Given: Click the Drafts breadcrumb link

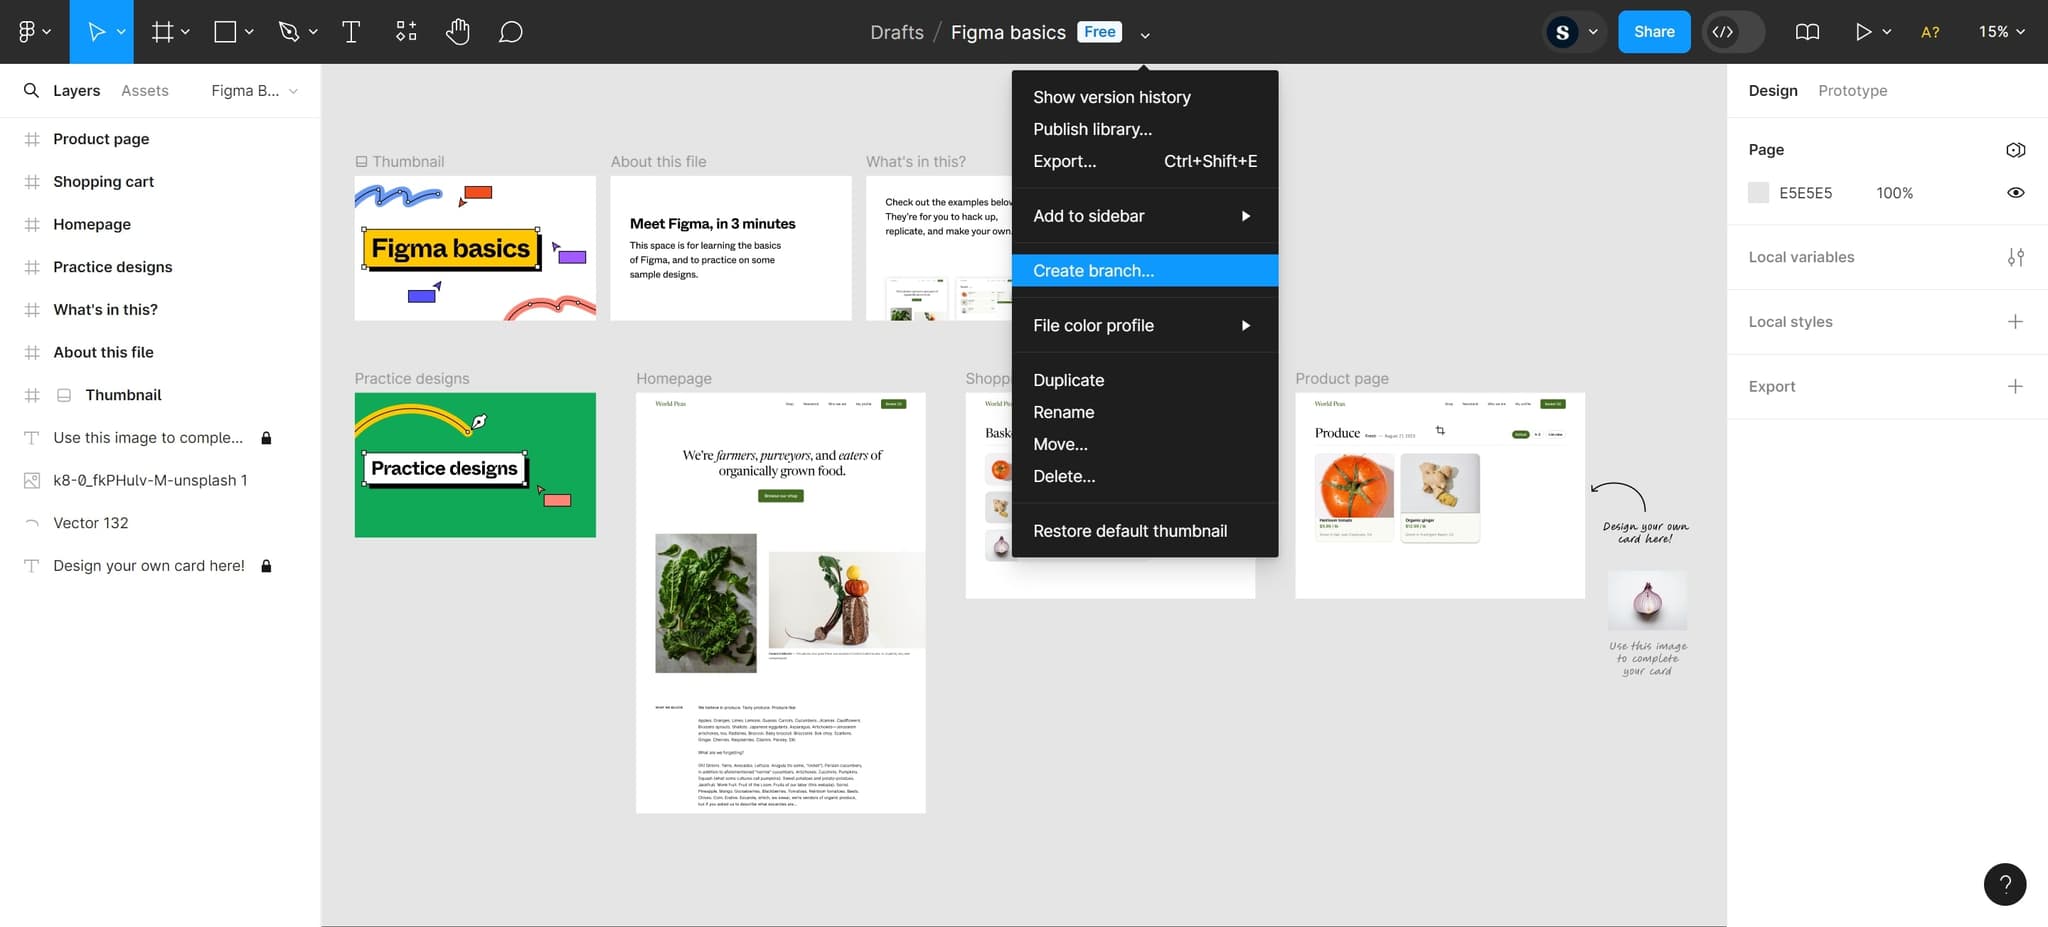Looking at the screenshot, I should pyautogui.click(x=896, y=32).
